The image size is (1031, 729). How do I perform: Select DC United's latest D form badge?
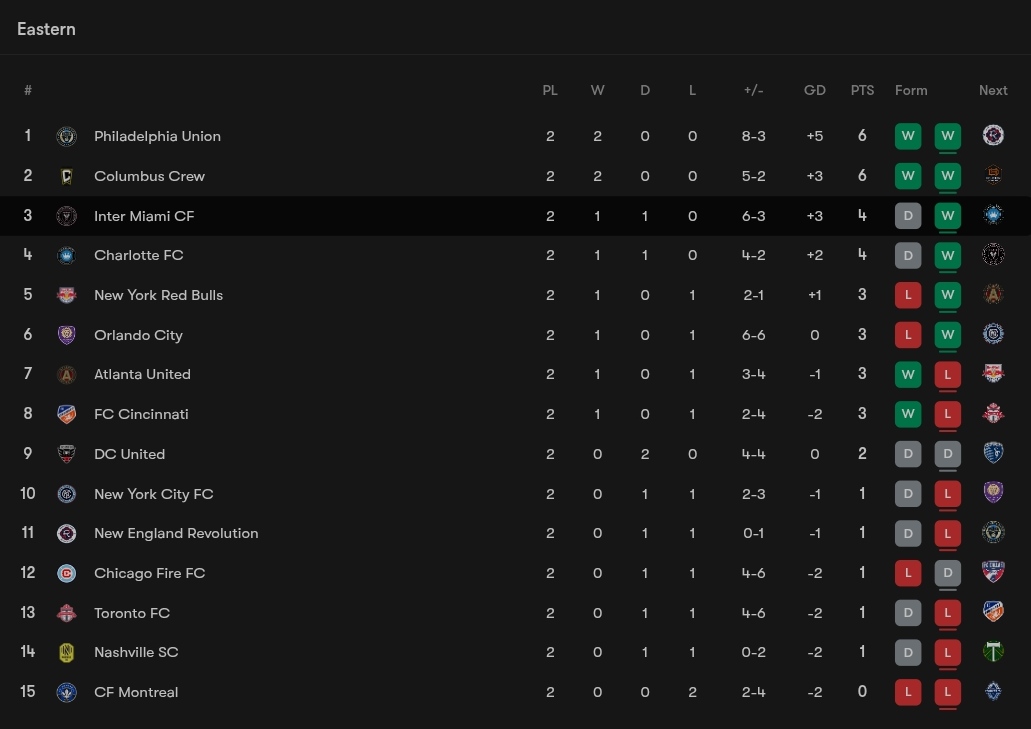click(x=947, y=454)
